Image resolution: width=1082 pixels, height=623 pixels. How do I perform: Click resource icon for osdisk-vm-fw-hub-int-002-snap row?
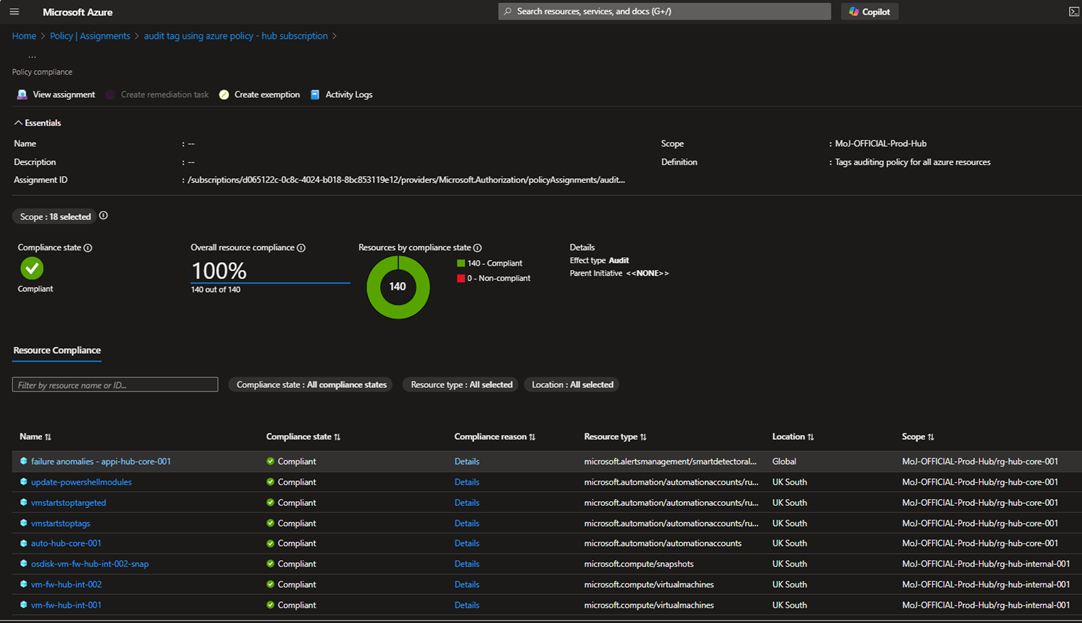coord(23,564)
